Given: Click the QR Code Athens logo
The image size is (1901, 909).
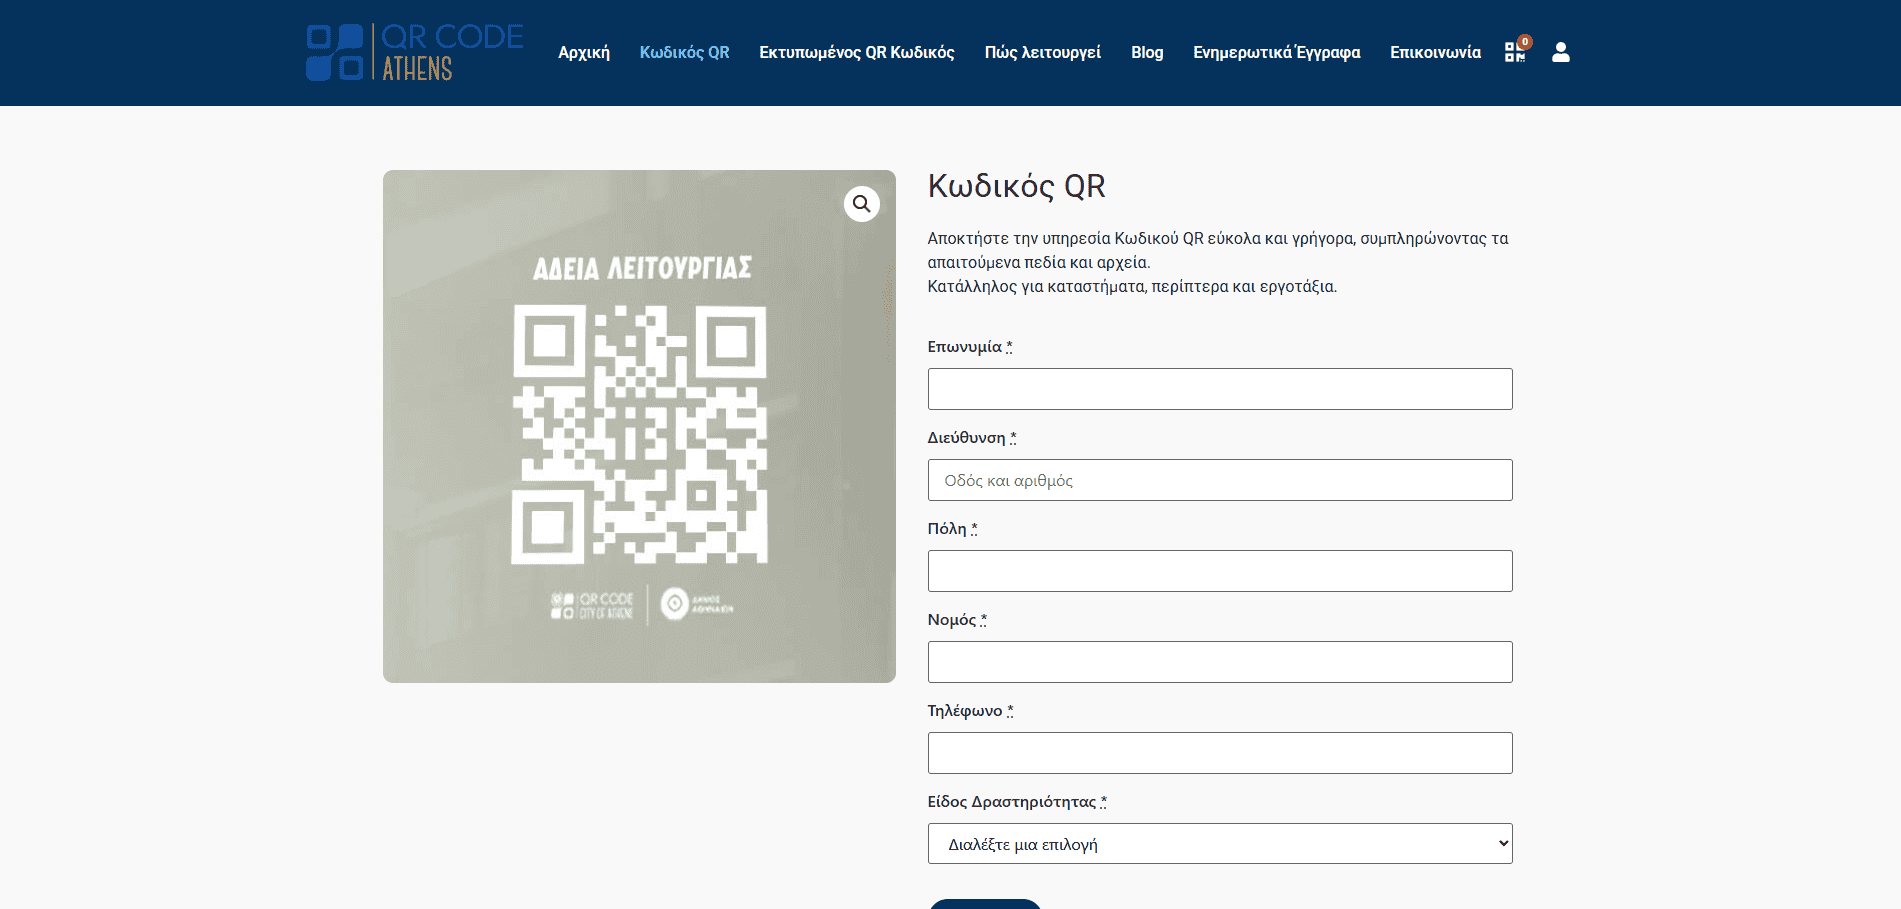Looking at the screenshot, I should coord(414,52).
